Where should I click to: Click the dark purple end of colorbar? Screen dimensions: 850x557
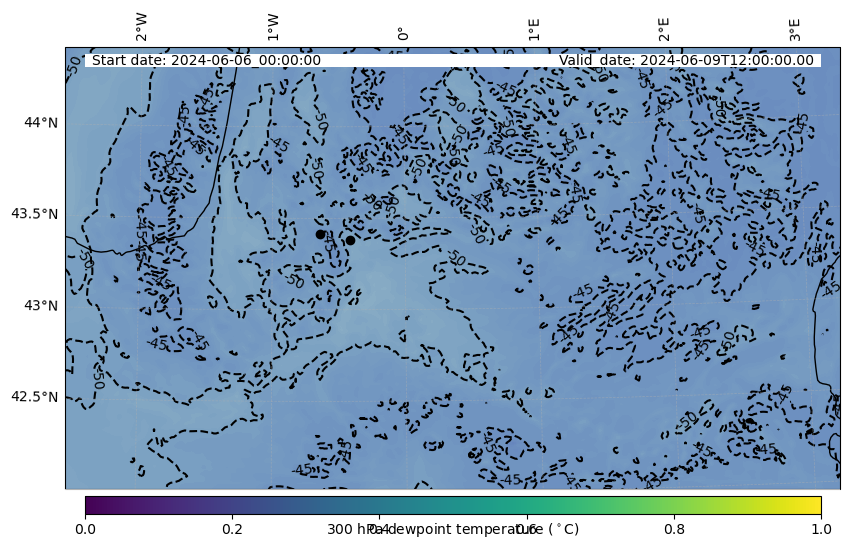pos(90,504)
